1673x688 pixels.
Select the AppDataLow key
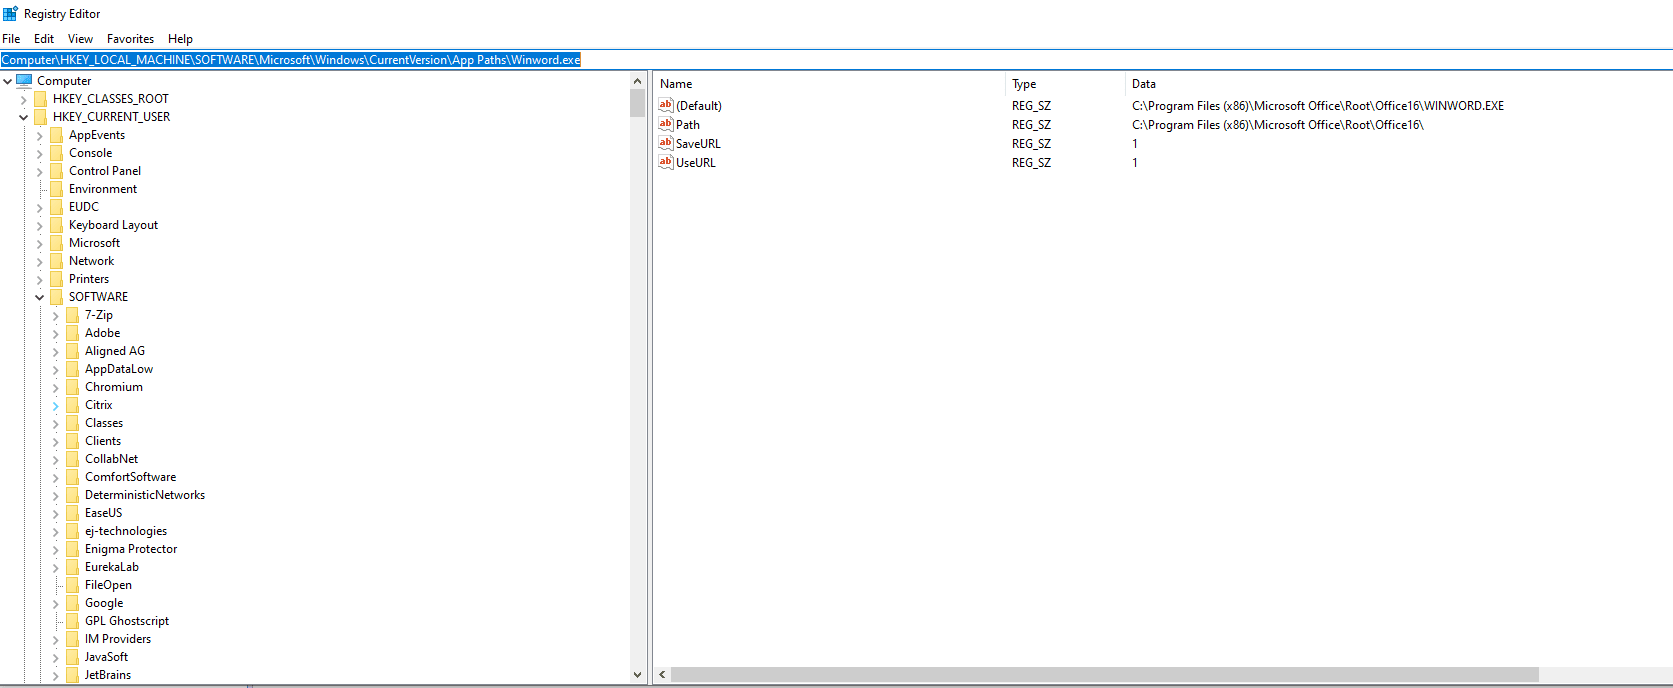[x=119, y=369]
